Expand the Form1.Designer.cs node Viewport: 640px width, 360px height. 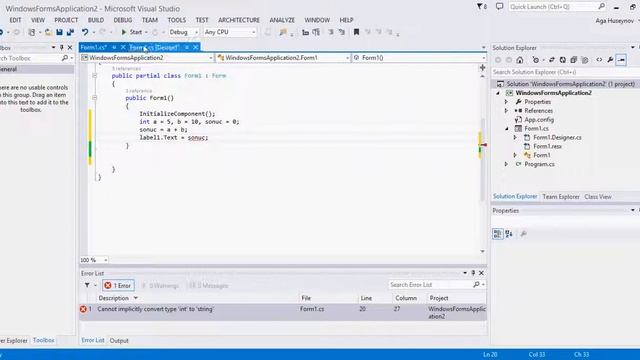(x=515, y=138)
